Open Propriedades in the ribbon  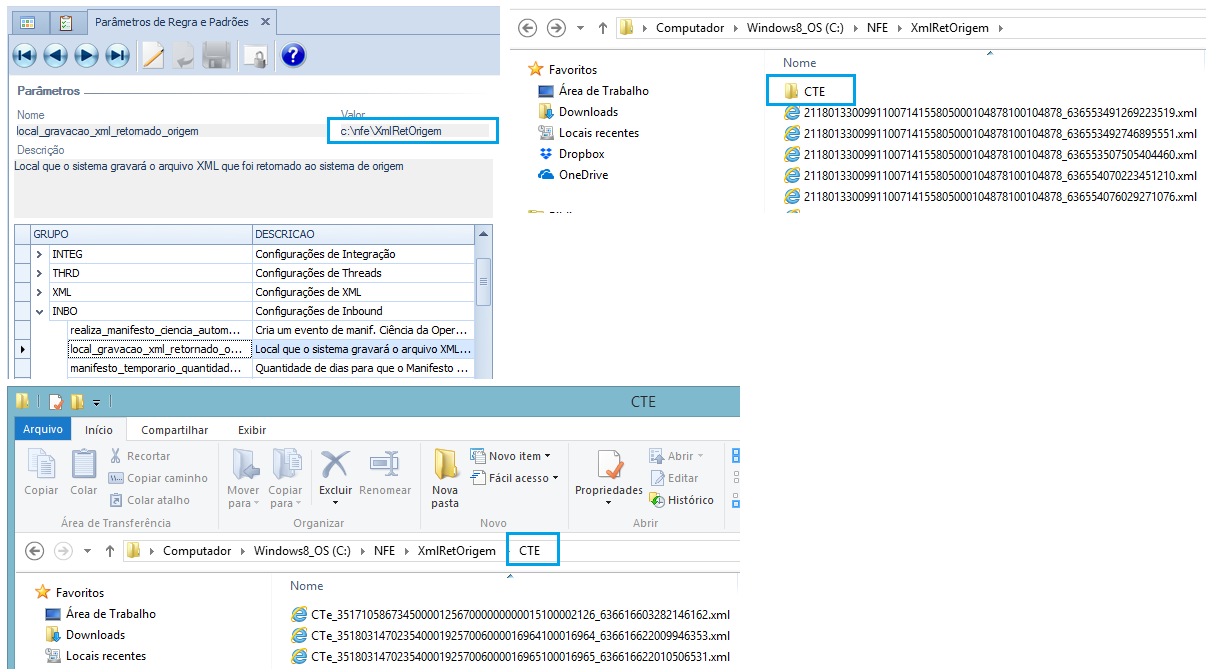tap(609, 478)
